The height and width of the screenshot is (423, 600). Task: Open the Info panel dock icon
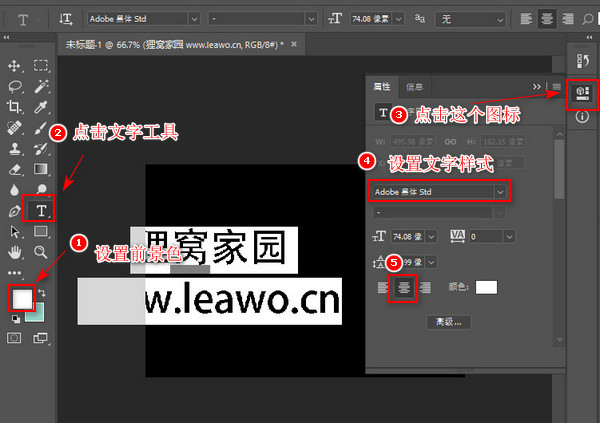(x=582, y=116)
